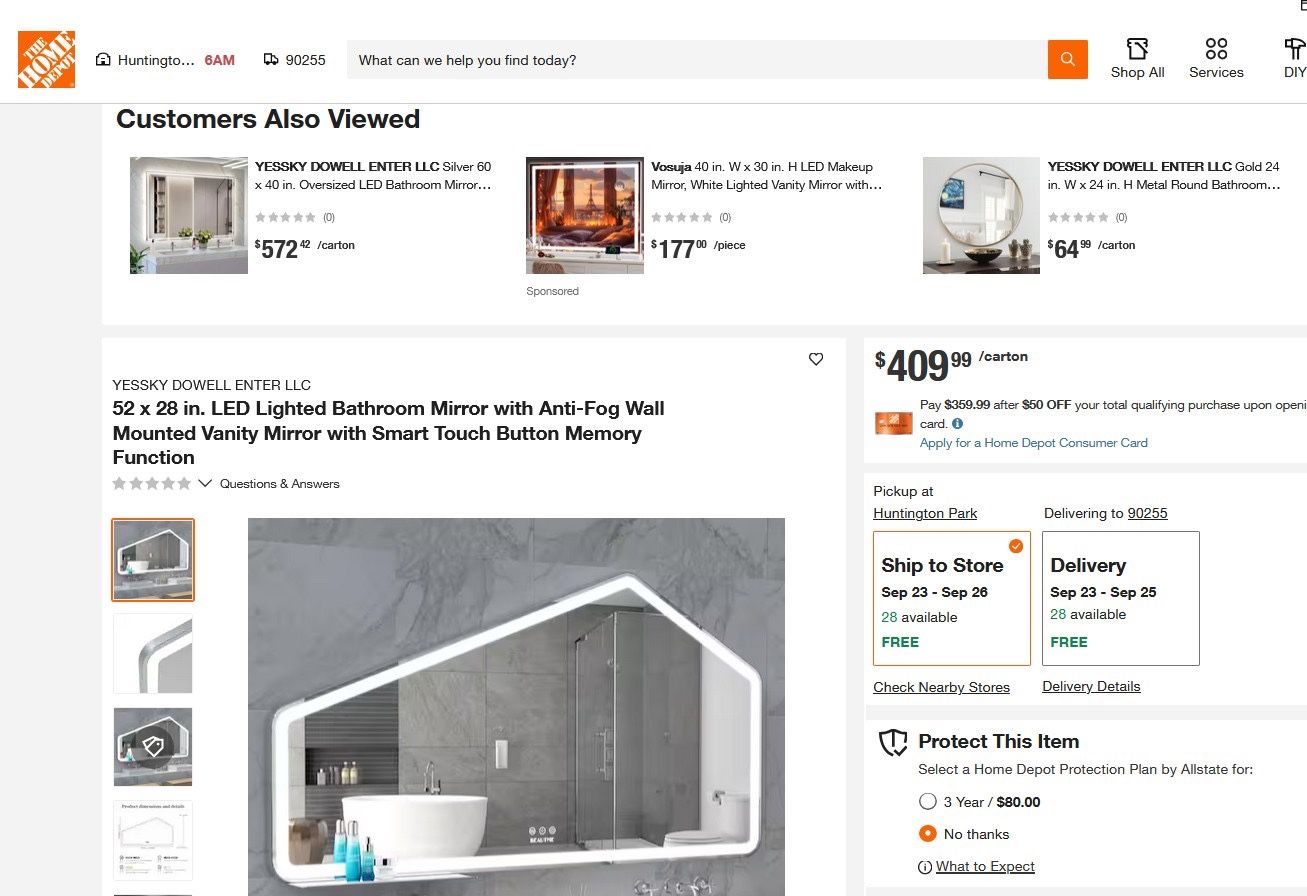1307x896 pixels.
Task: Select the second mirror corner thumbnail
Action: coord(153,654)
